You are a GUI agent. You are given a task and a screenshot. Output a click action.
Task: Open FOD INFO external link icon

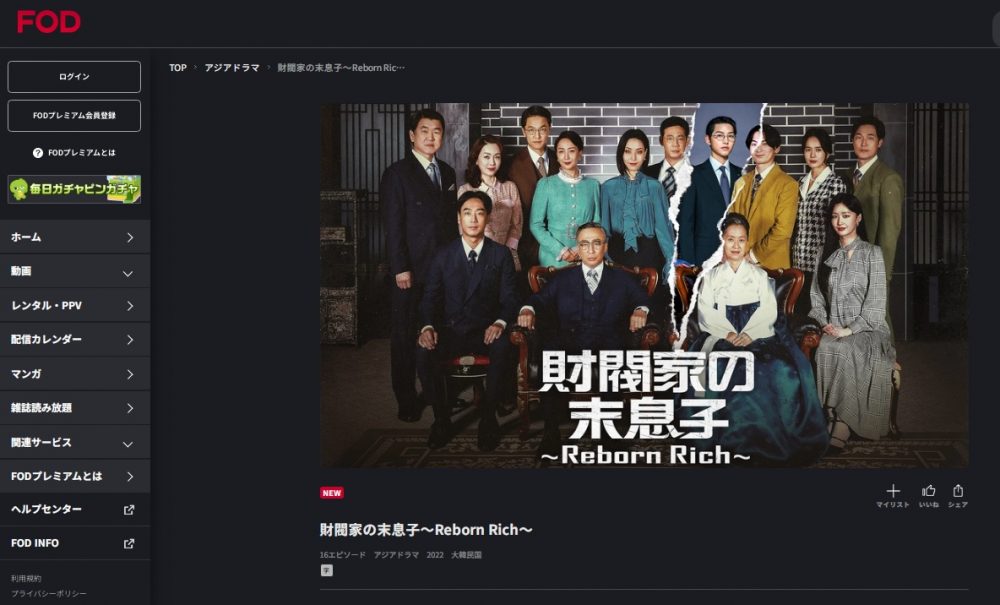(129, 543)
